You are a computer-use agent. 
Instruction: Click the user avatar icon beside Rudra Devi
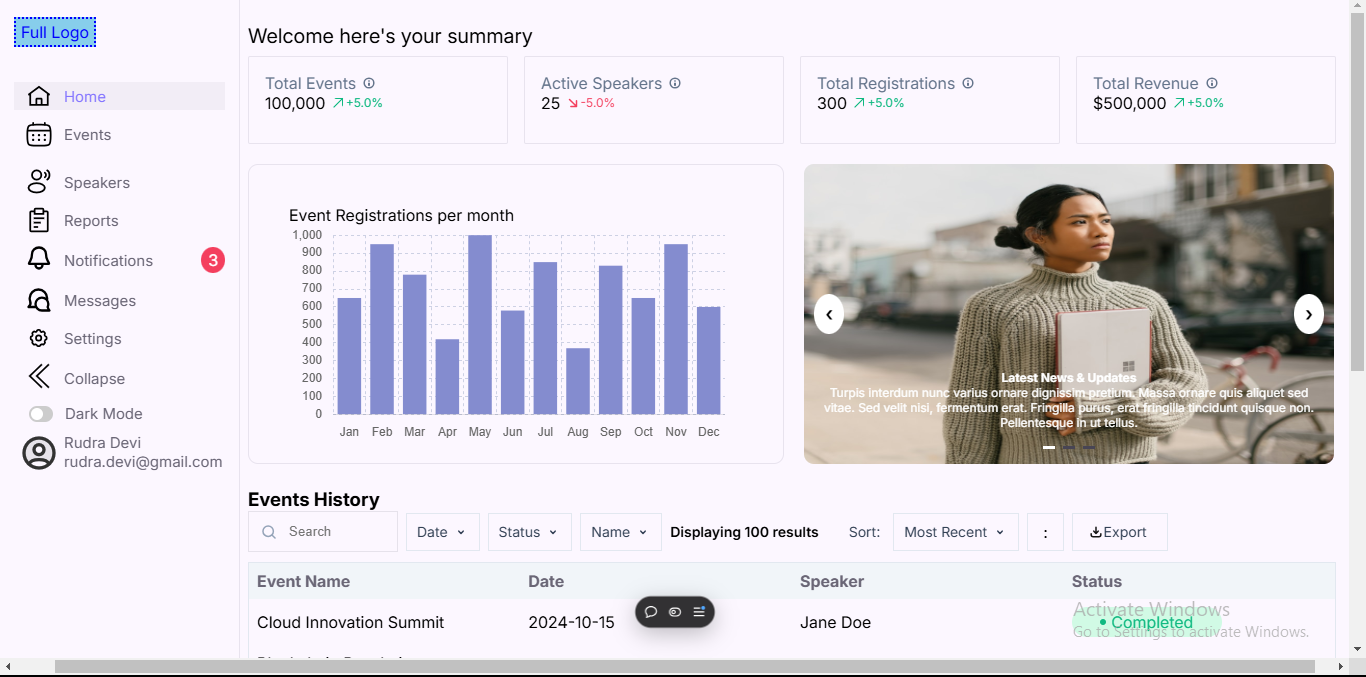point(39,453)
